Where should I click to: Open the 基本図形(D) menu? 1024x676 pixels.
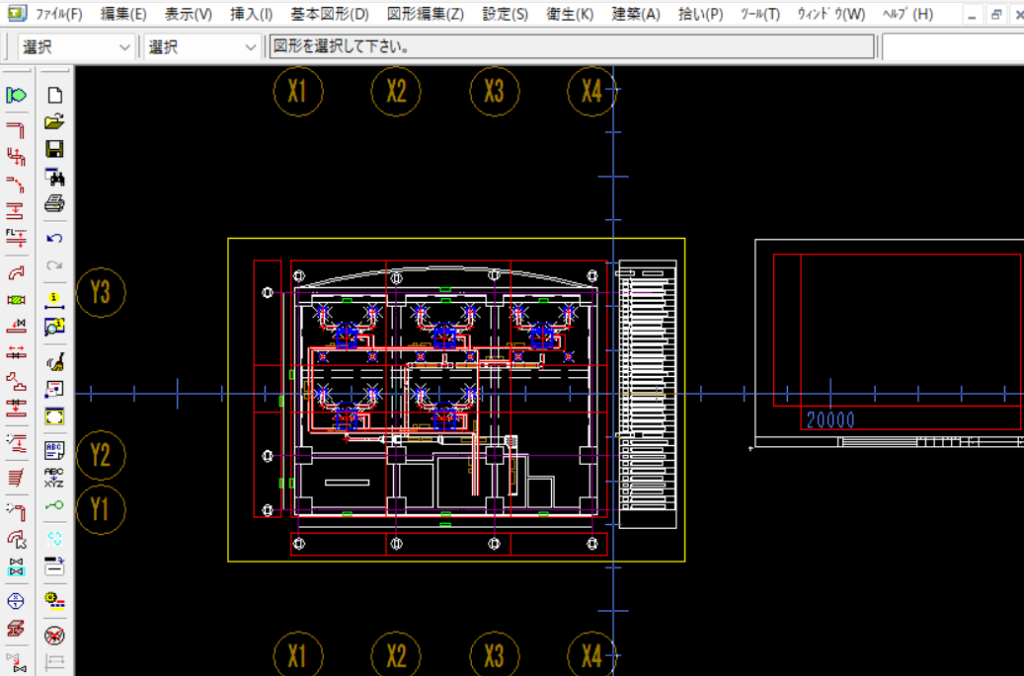tap(329, 14)
